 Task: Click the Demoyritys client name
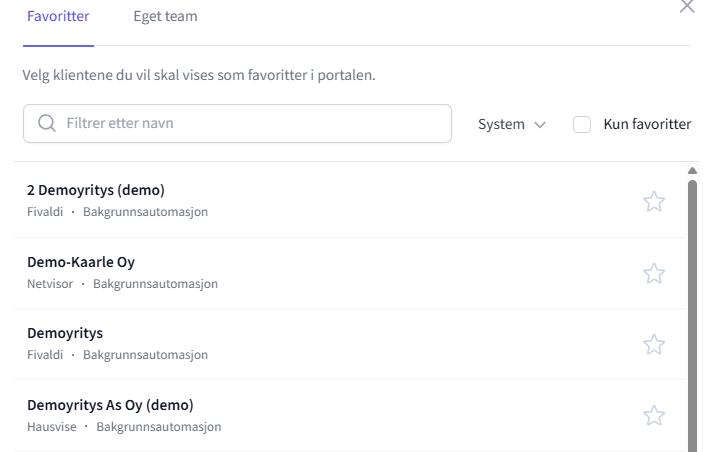coord(65,333)
